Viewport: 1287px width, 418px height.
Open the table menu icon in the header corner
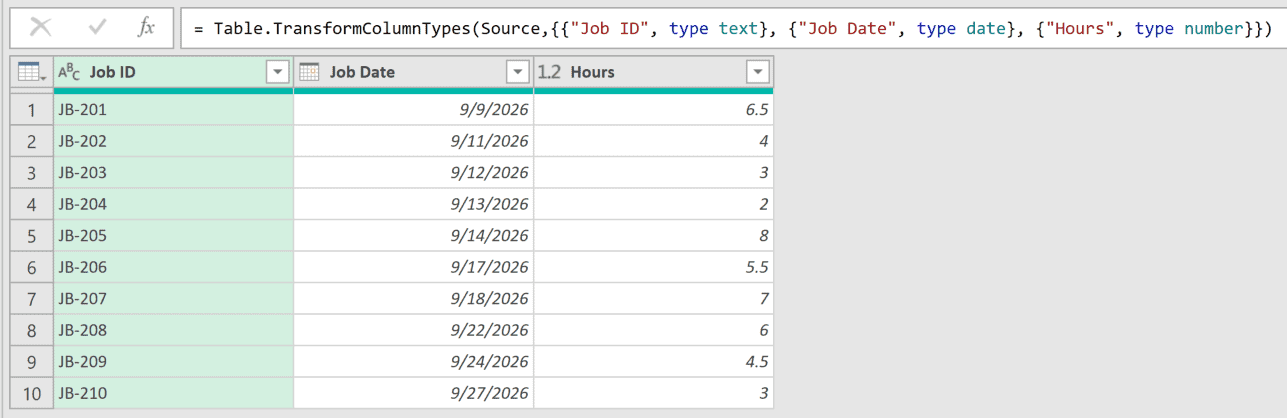pyautogui.click(x=31, y=72)
